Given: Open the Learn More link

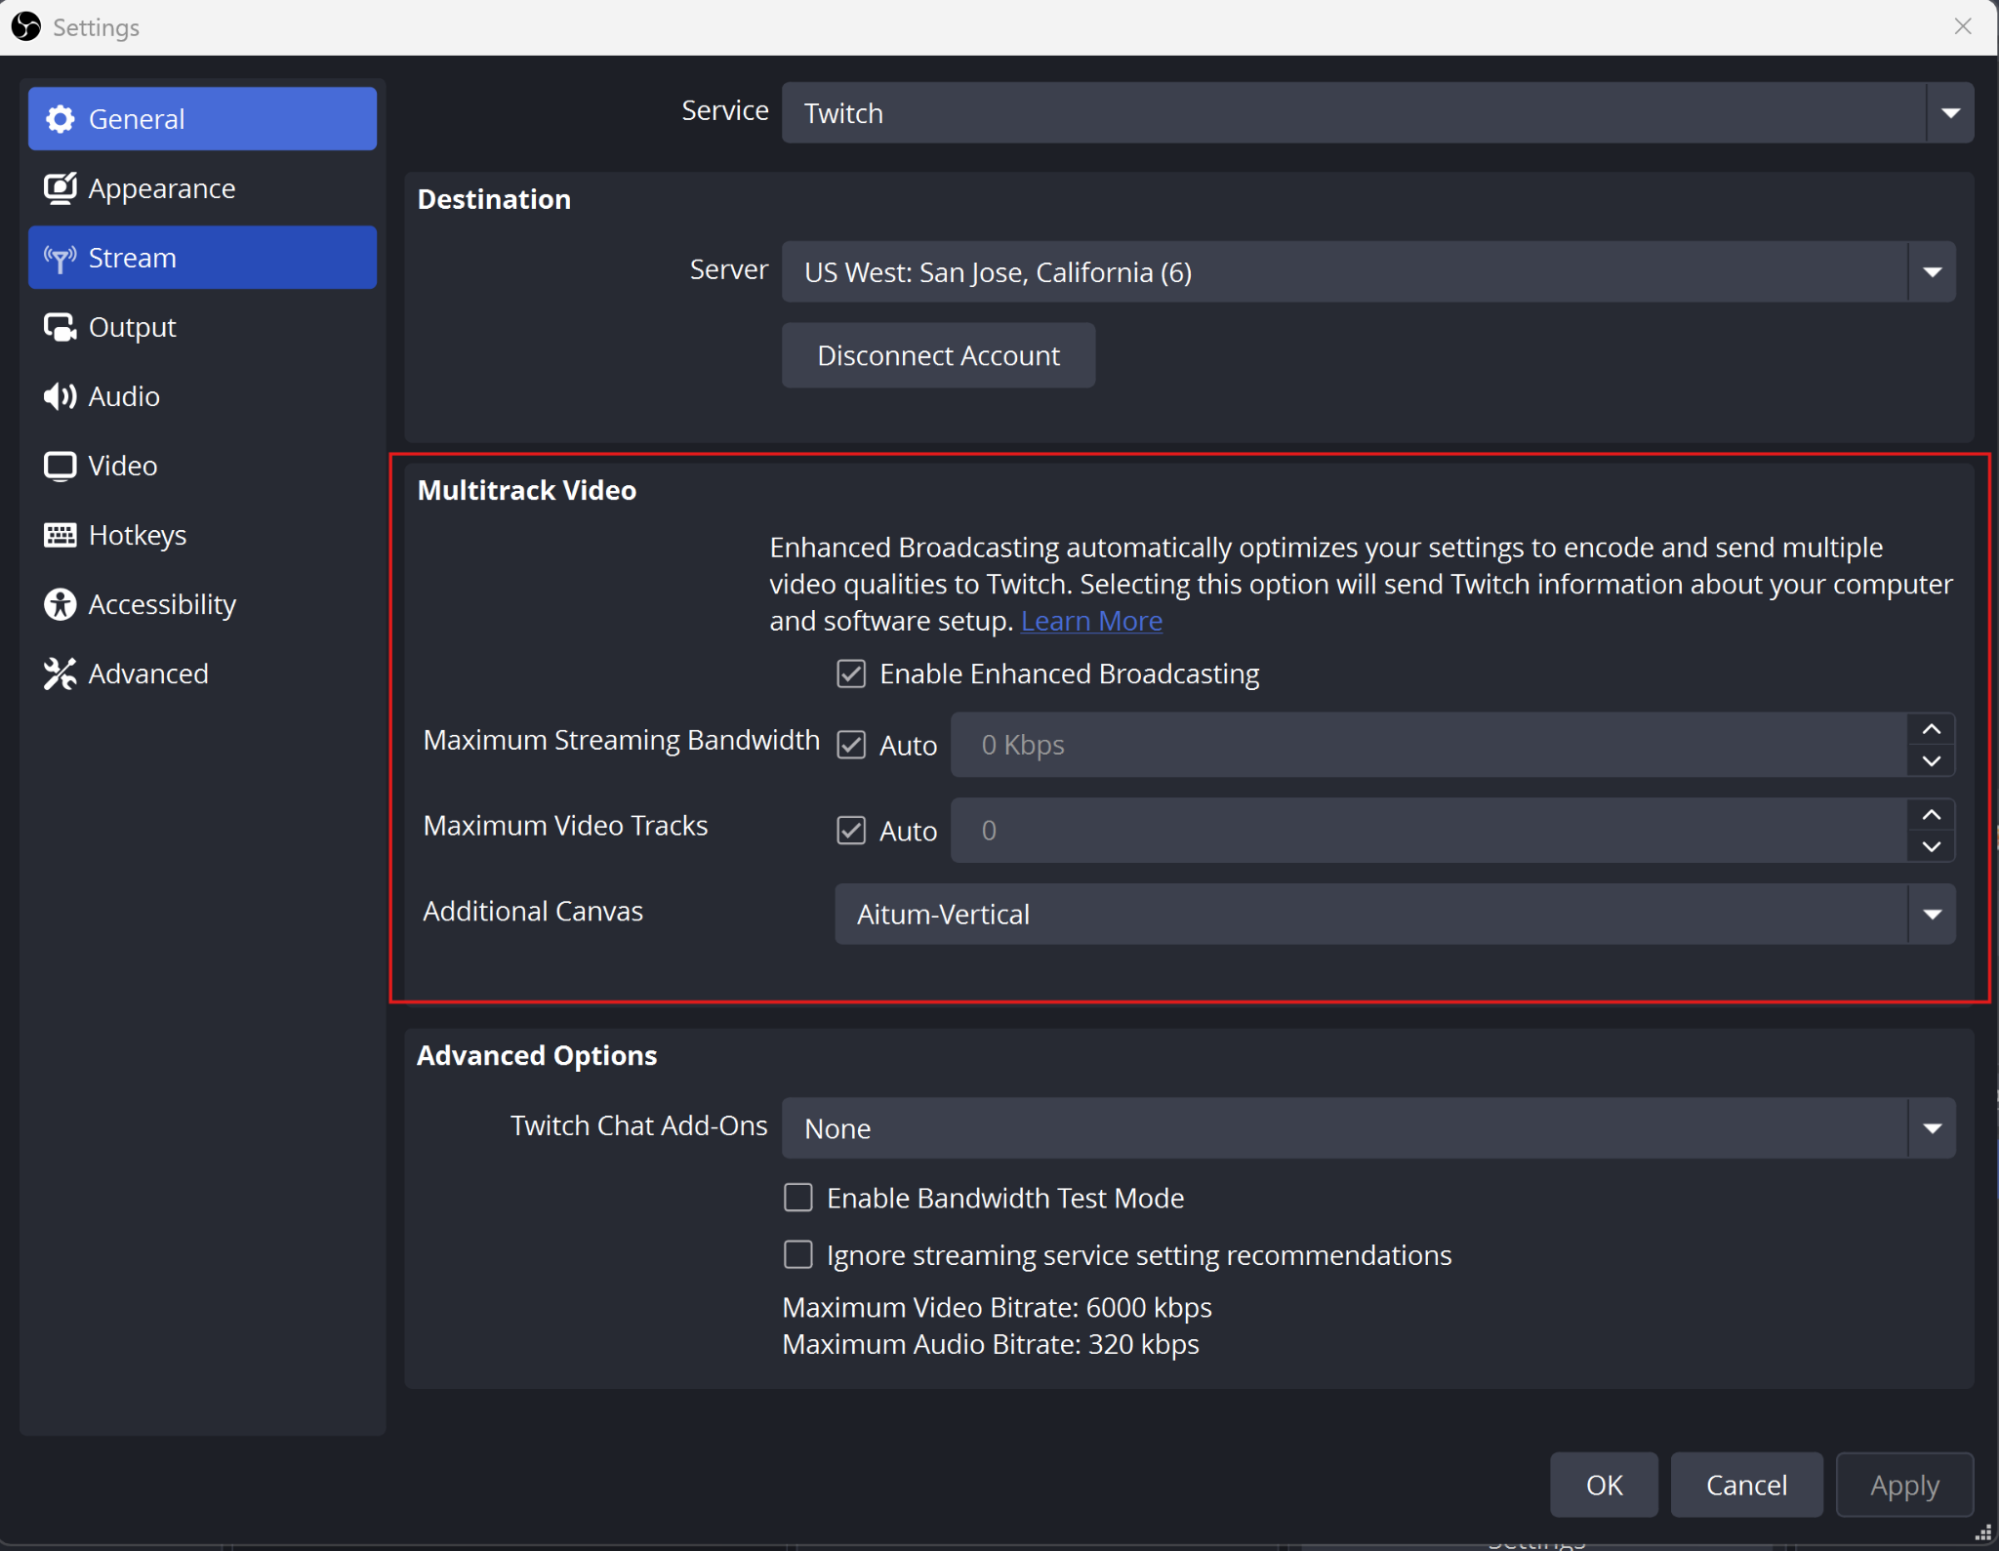Looking at the screenshot, I should click(1091, 620).
